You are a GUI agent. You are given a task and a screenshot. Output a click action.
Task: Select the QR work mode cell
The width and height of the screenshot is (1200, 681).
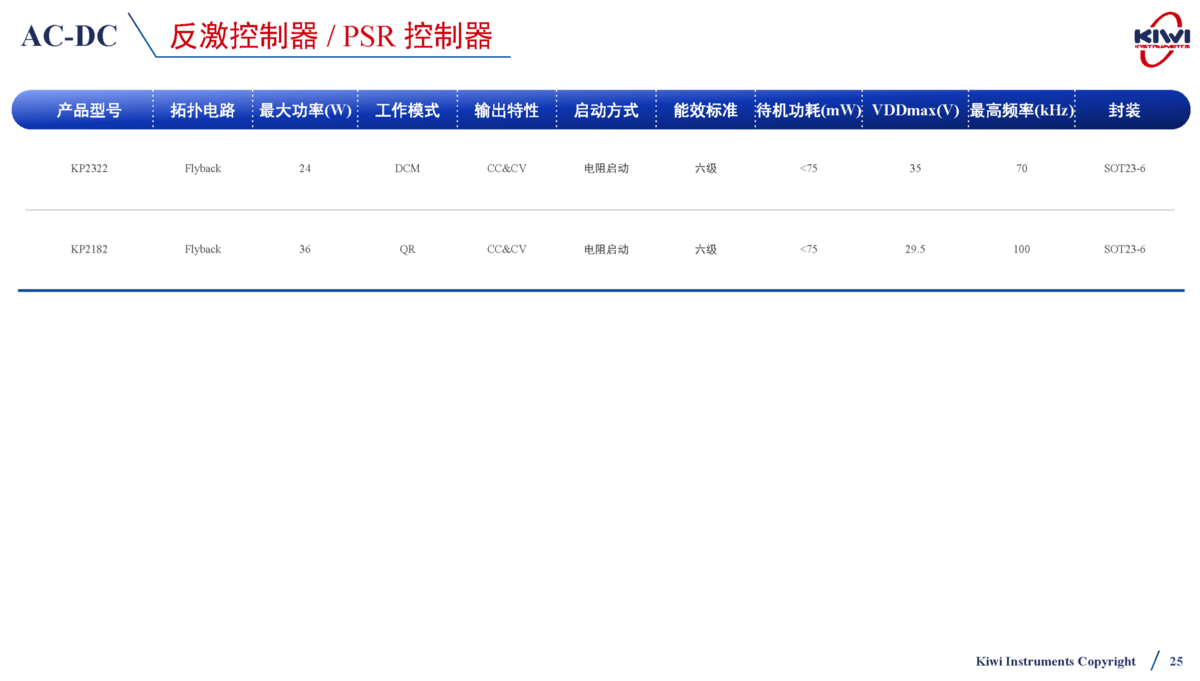407,249
